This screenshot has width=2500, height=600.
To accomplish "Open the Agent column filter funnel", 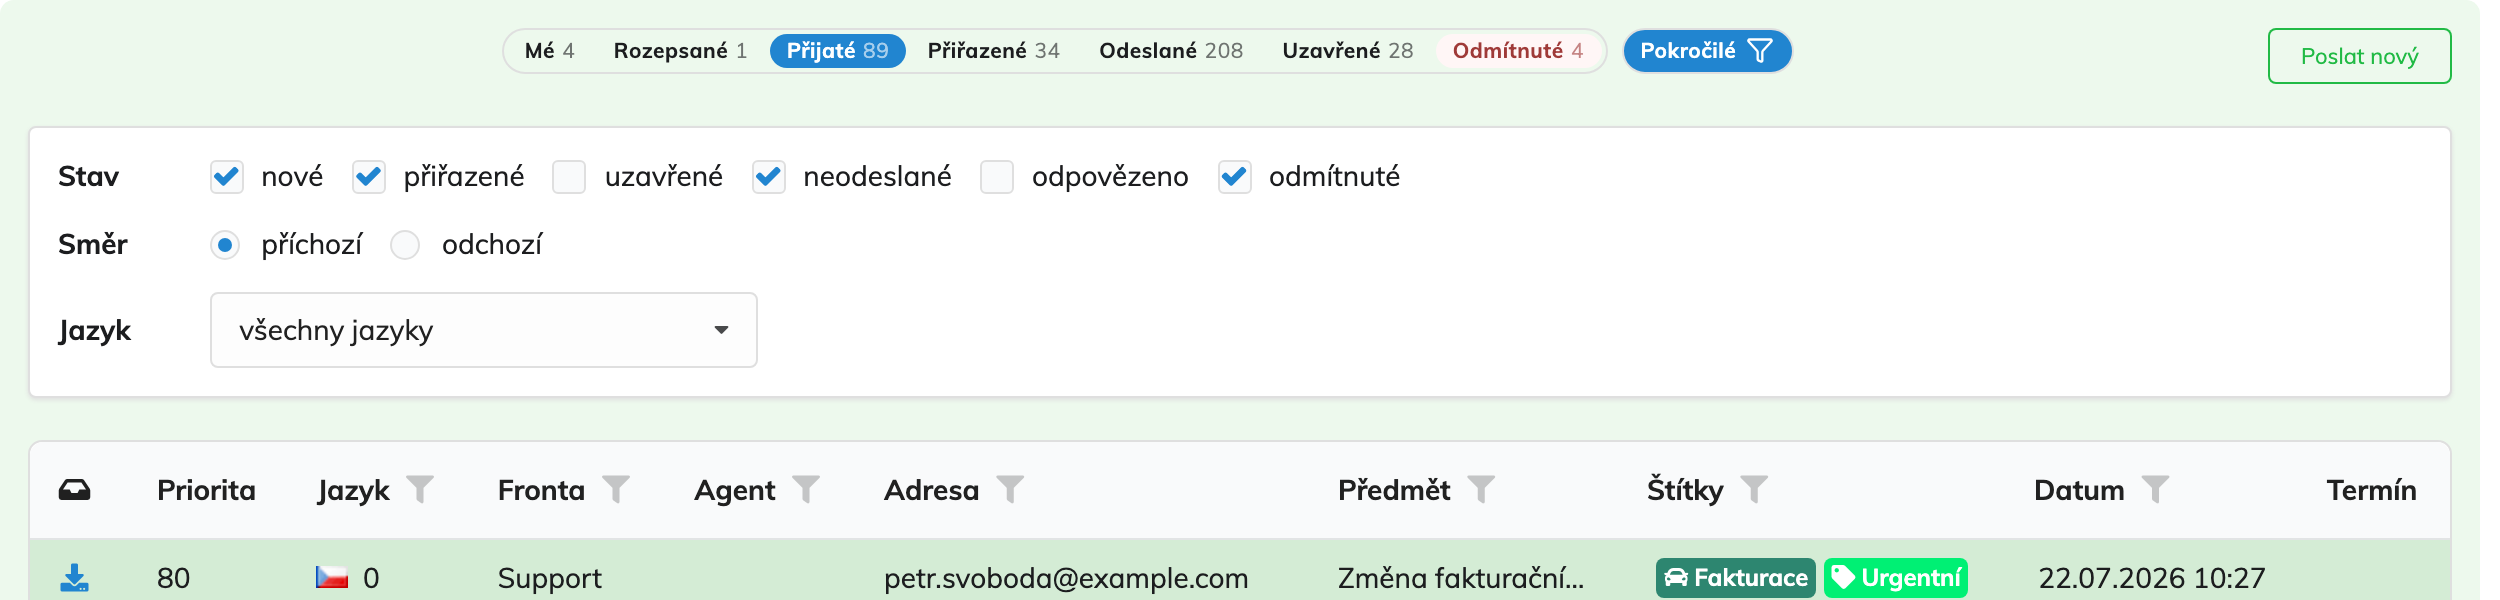I will coord(806,489).
